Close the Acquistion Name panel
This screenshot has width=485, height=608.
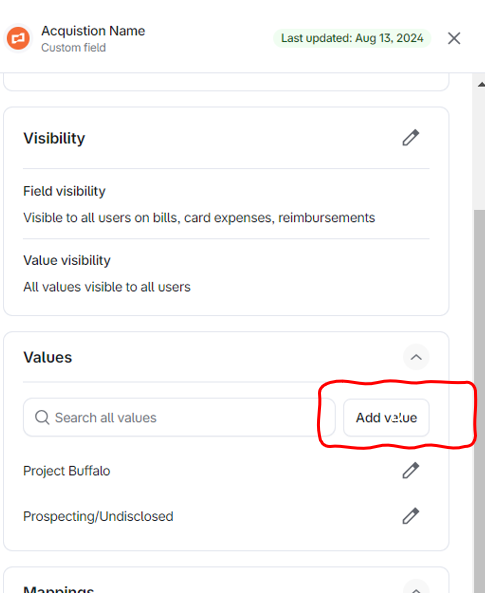454,38
